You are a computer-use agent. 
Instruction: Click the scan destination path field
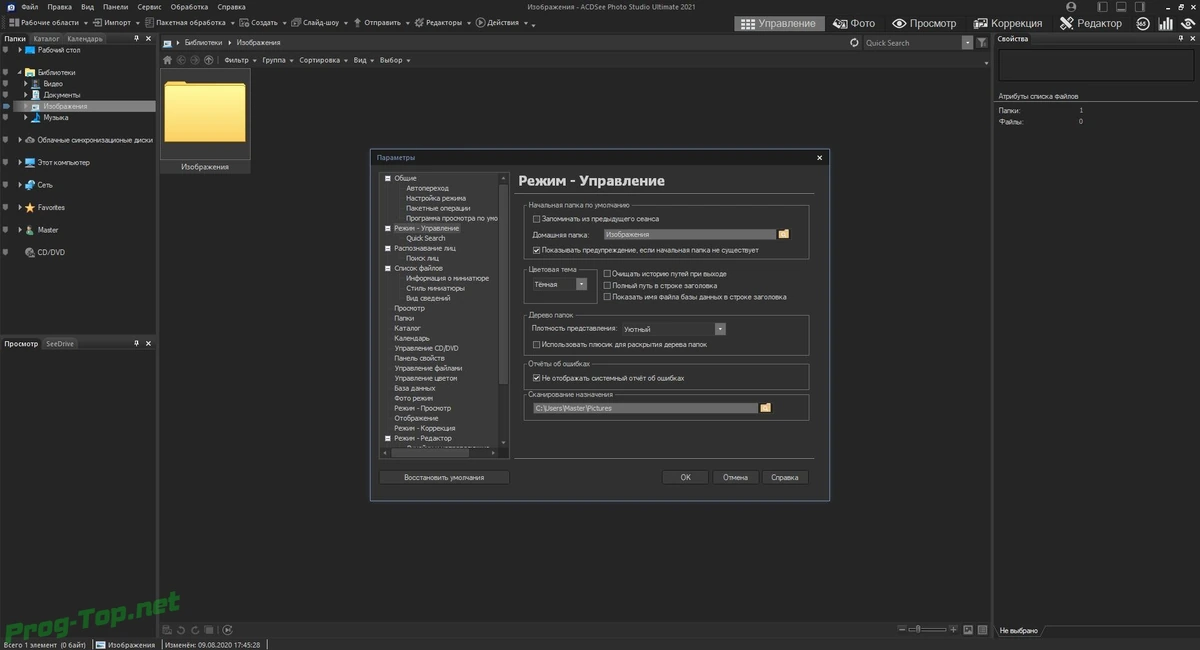coord(645,408)
